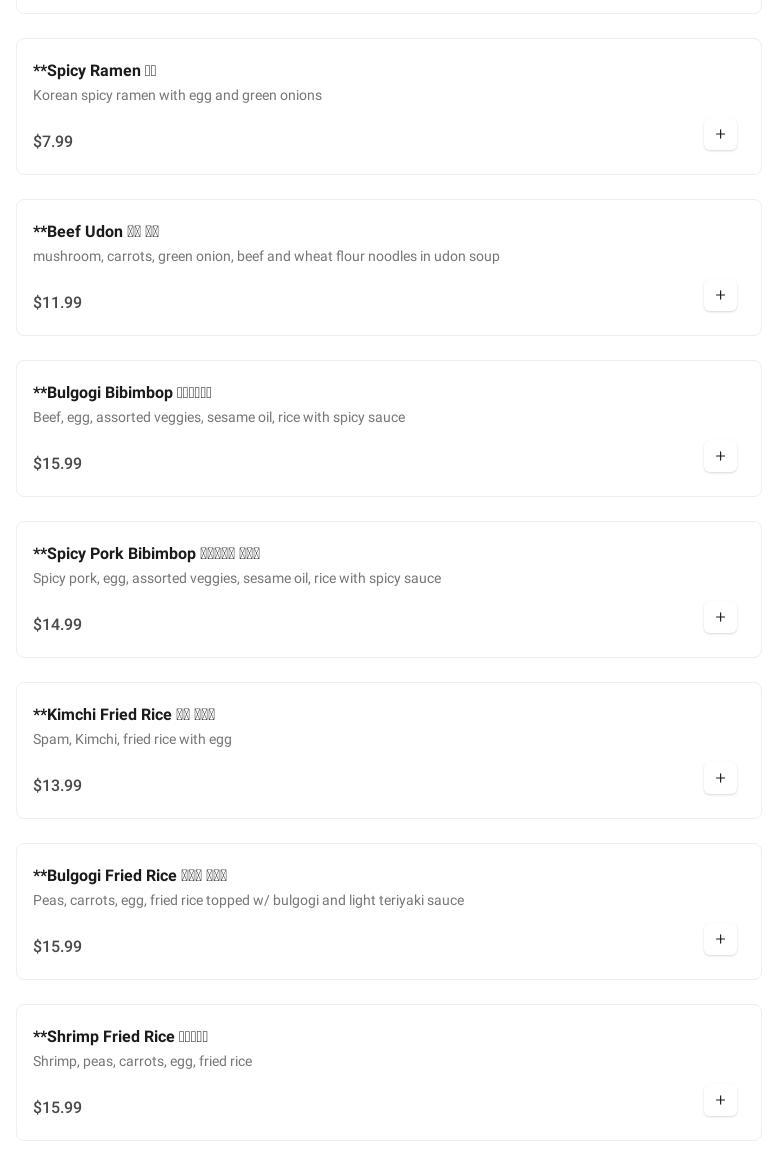This screenshot has width=778, height=1159.
Task: Click the Beef Udon ingredients description
Action: coord(266,257)
